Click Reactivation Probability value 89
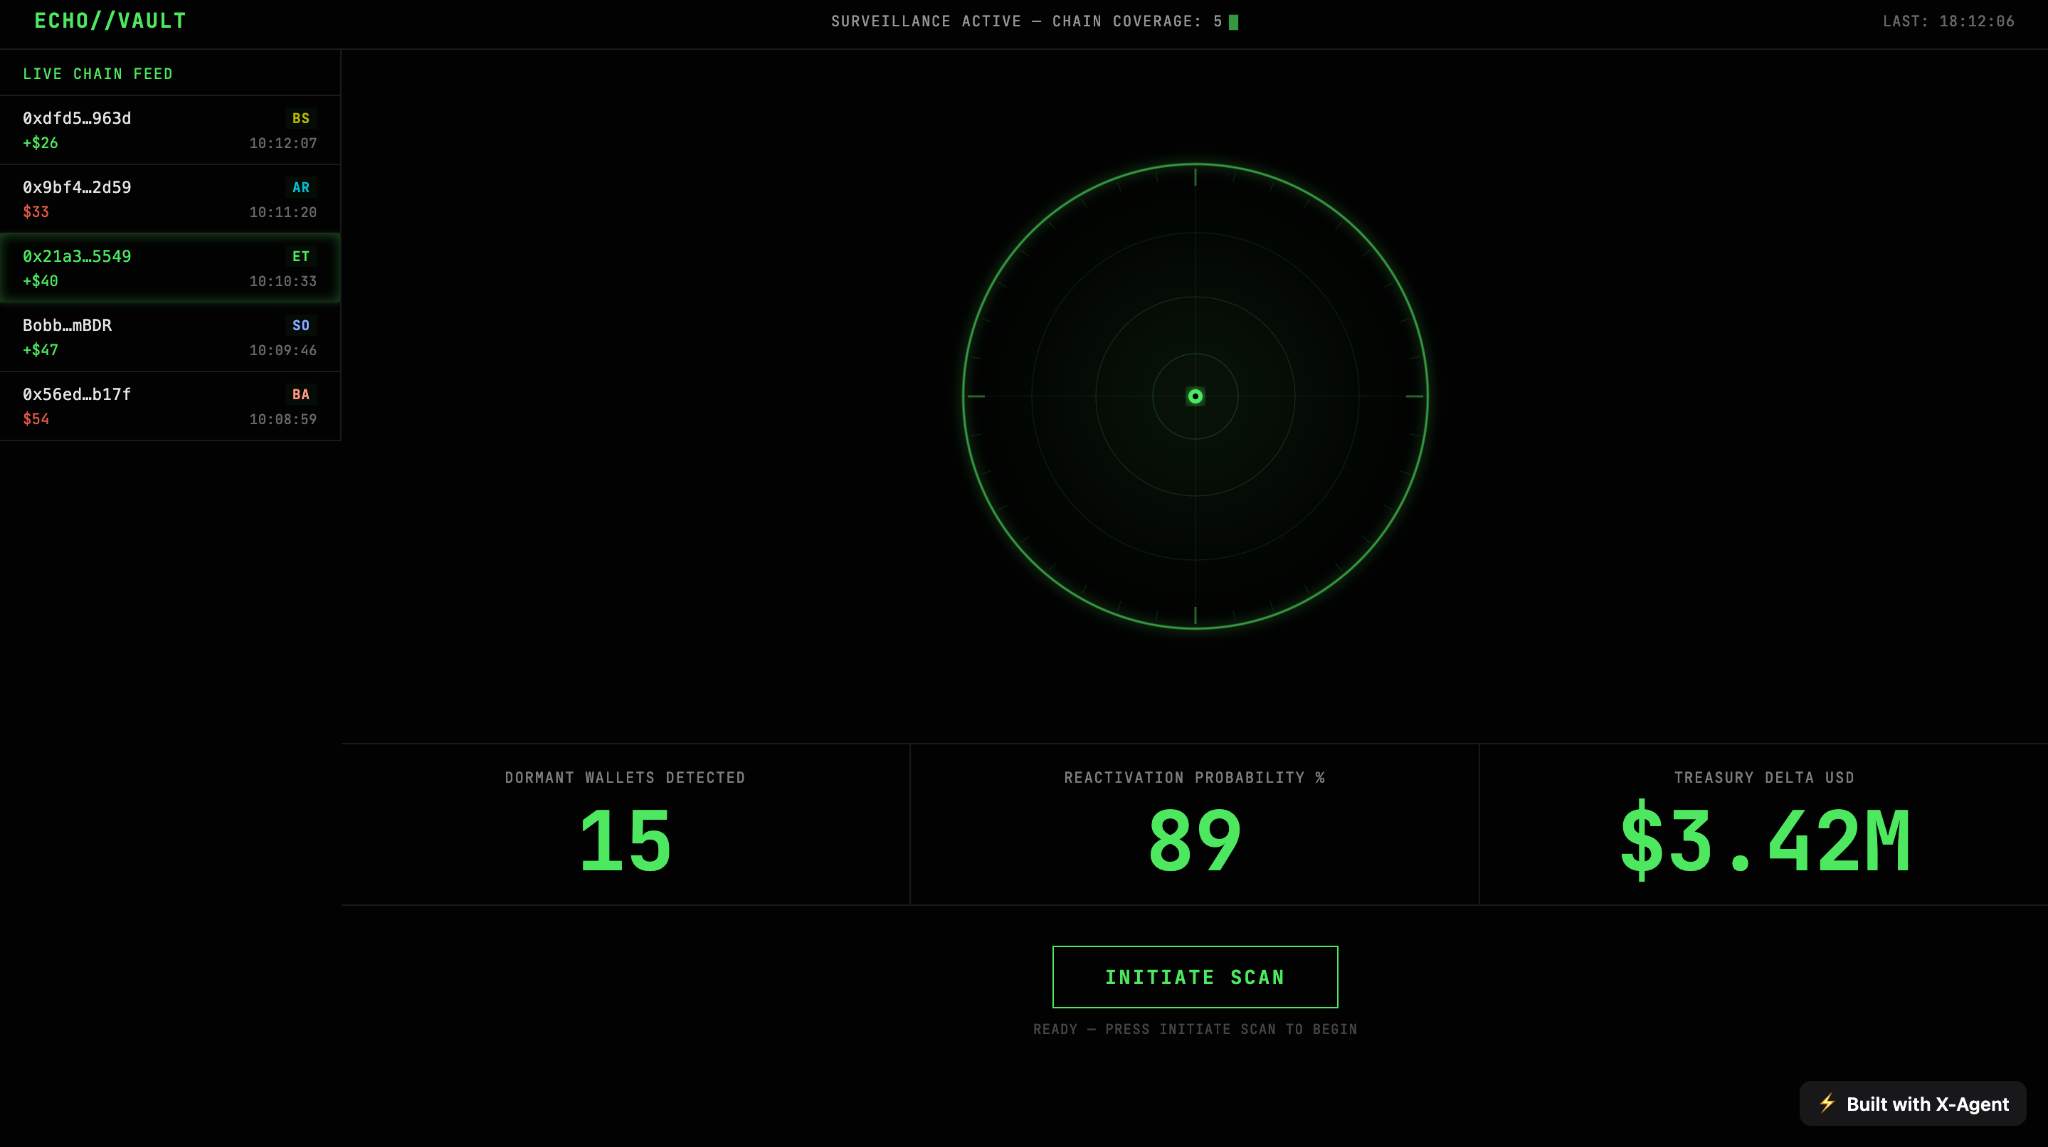 1195,841
